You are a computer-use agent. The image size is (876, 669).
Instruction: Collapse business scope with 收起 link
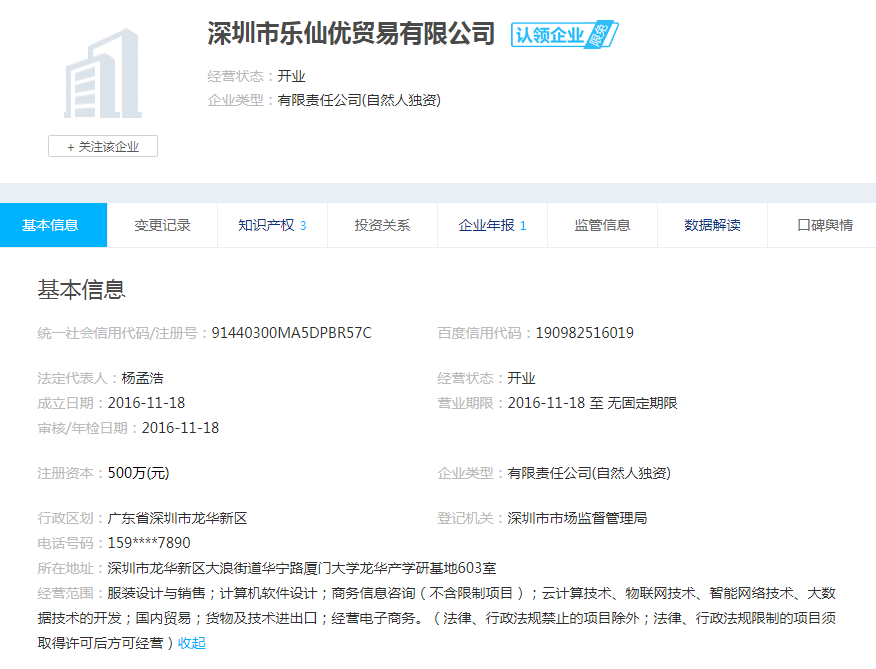192,643
